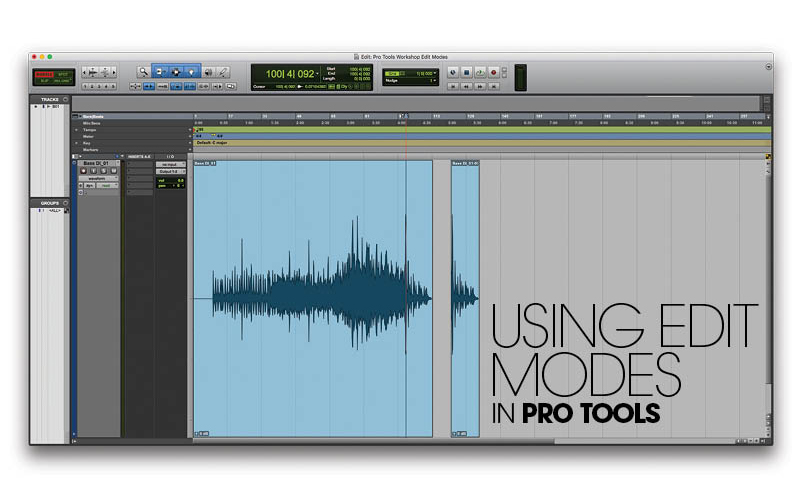Start playback with Play button
The image size is (800, 500).
(x=480, y=72)
